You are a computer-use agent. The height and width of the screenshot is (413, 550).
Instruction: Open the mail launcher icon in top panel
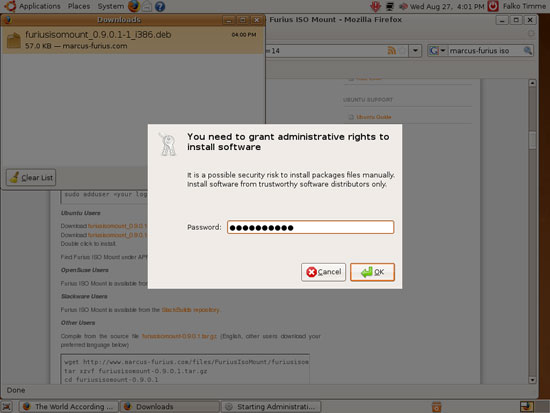point(147,6)
